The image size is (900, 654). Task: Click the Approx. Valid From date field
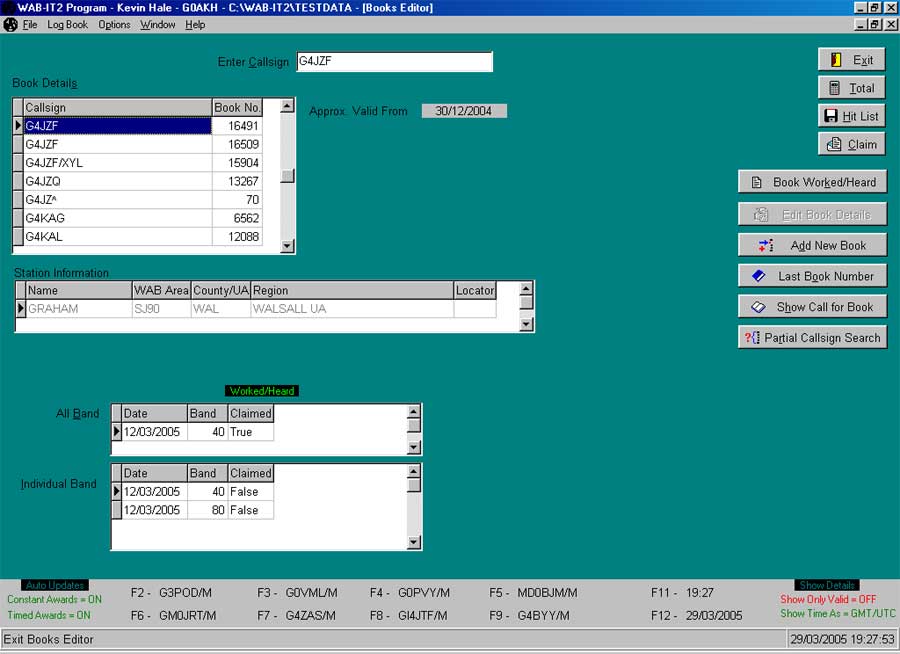465,111
